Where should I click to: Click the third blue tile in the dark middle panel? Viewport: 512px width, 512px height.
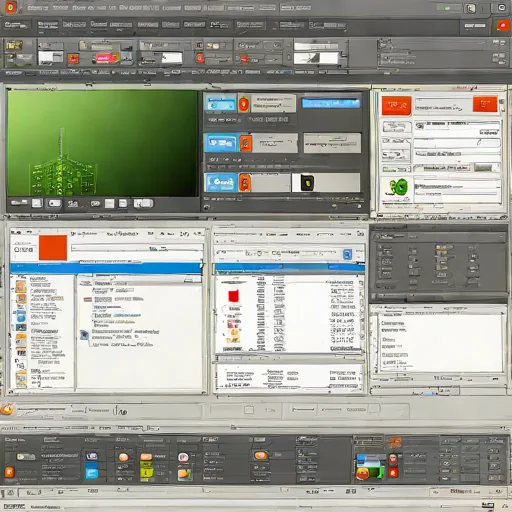coord(221,182)
